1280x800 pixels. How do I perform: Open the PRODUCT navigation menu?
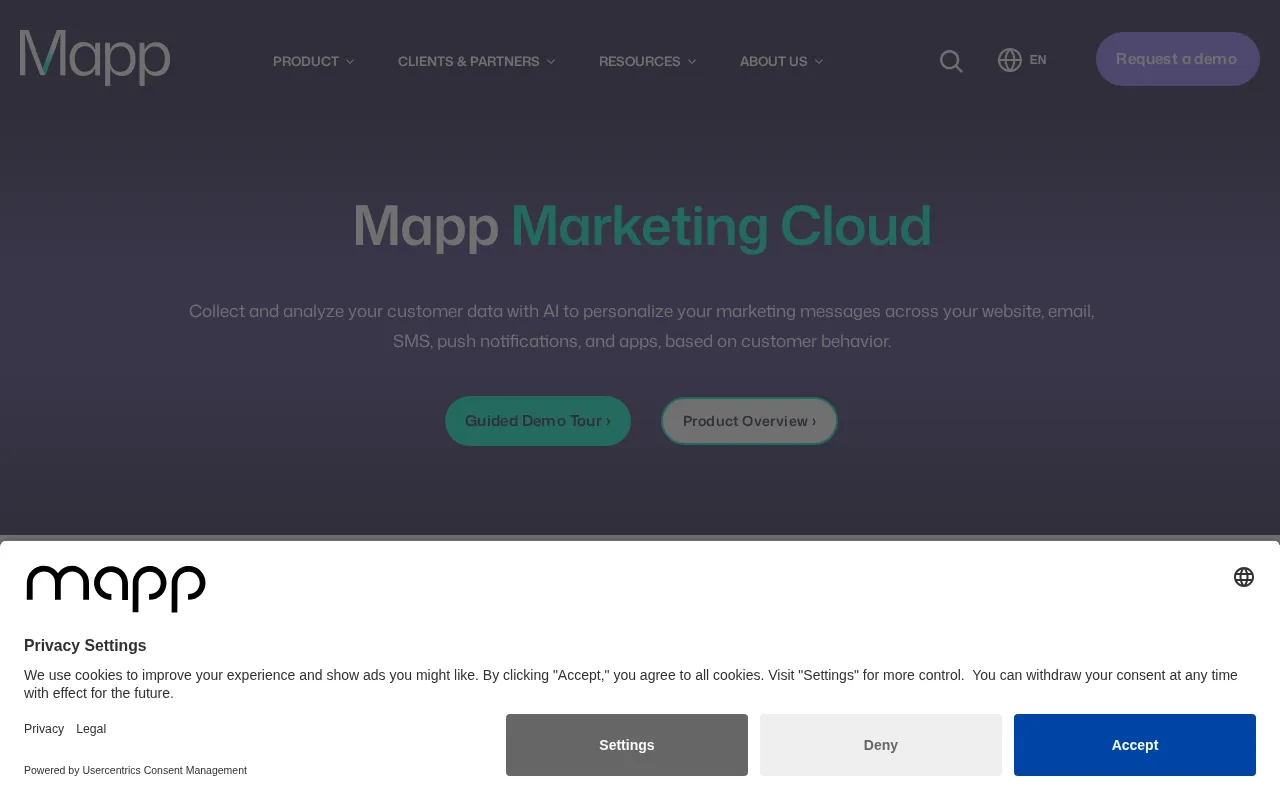click(x=306, y=61)
